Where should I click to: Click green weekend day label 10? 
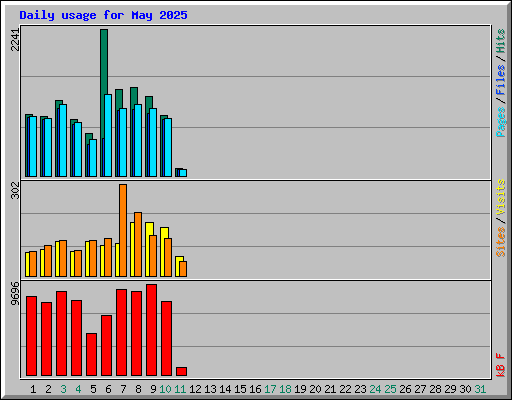165,389
